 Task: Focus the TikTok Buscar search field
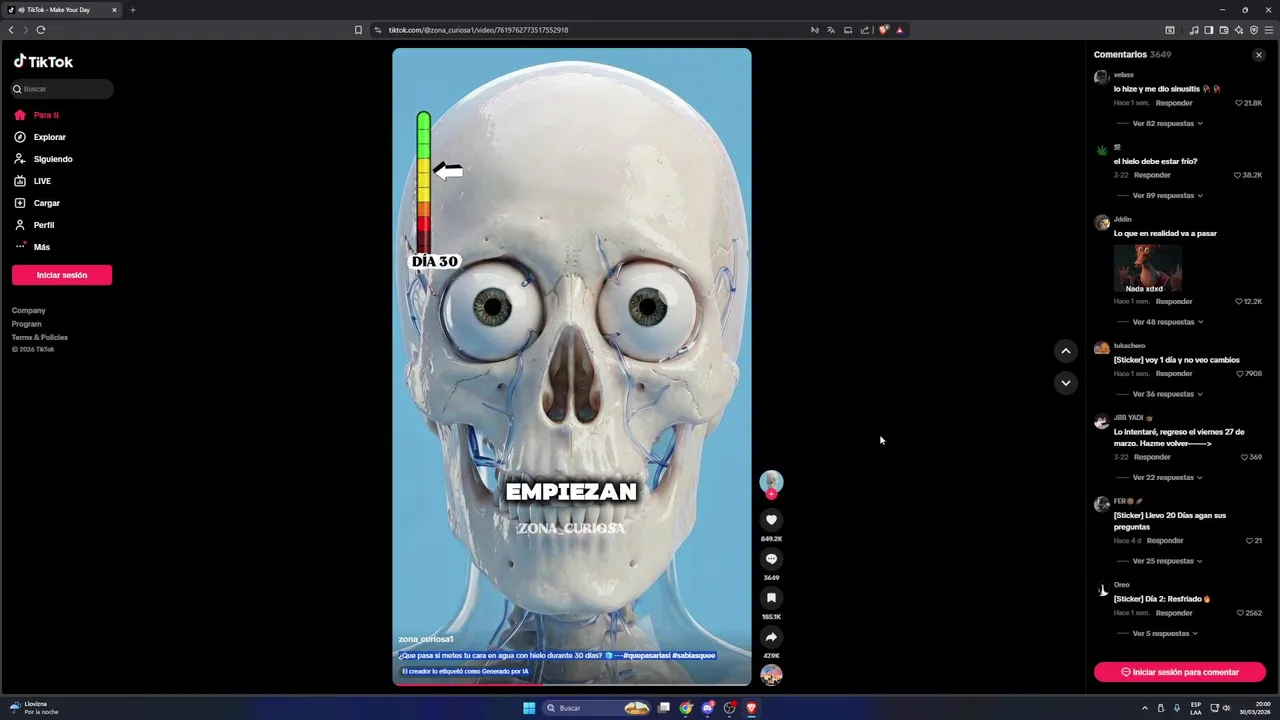point(62,89)
